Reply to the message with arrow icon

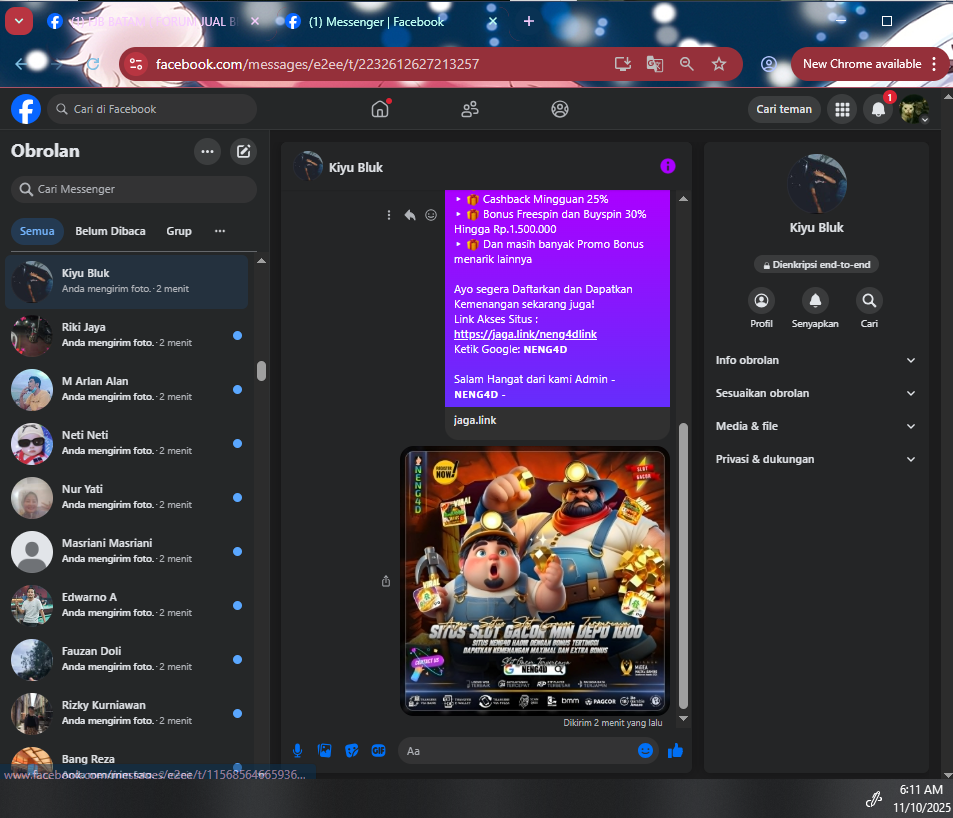point(410,215)
